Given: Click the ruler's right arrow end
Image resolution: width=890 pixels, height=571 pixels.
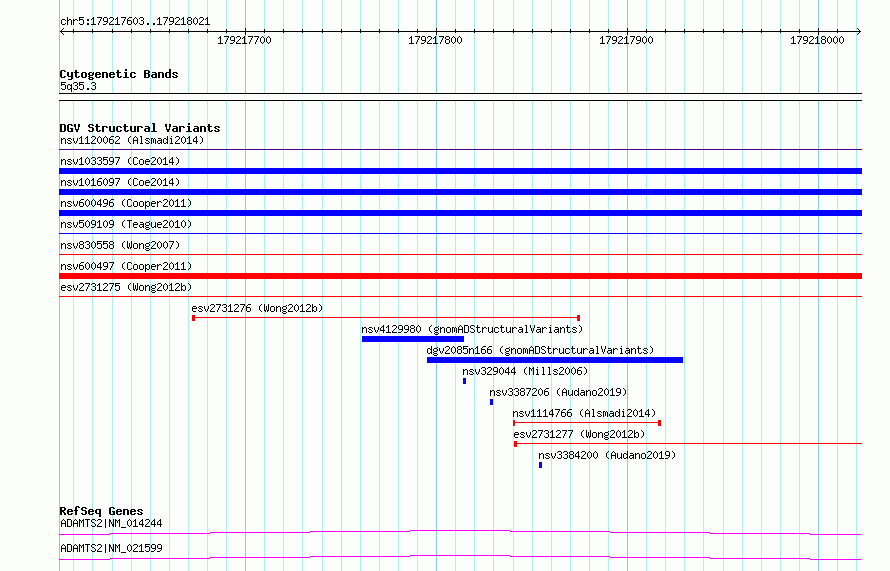Looking at the screenshot, I should click(859, 31).
